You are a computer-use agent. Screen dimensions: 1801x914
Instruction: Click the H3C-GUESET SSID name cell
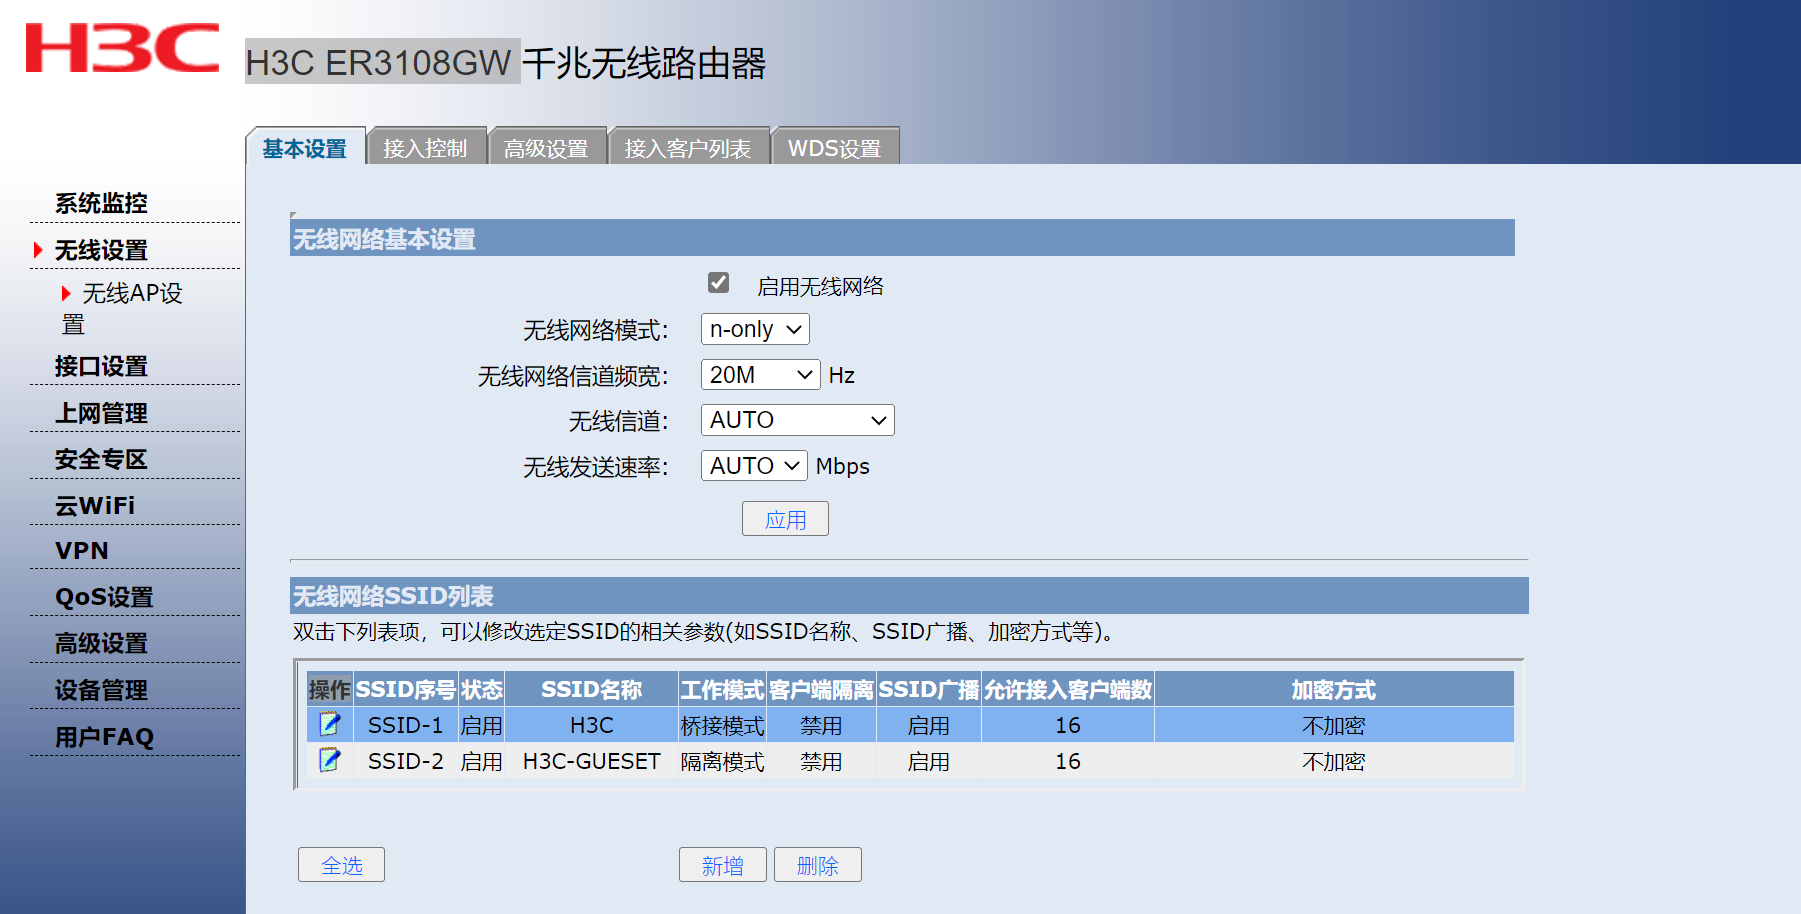(592, 761)
